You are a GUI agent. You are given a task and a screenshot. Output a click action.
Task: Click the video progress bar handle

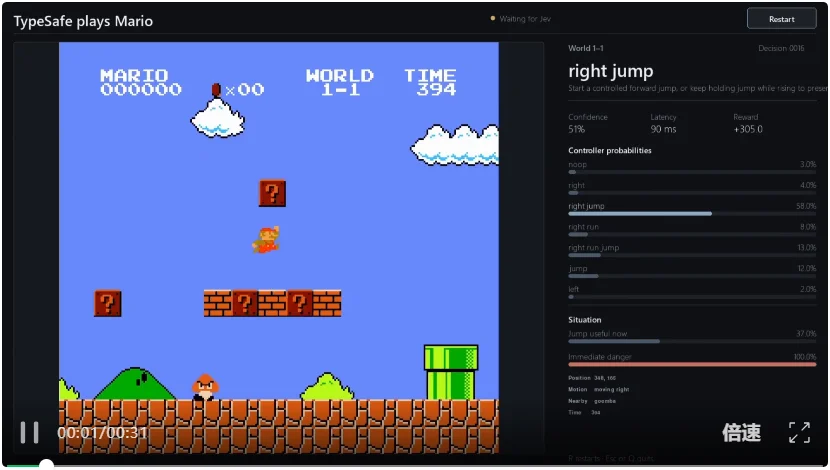47,465
